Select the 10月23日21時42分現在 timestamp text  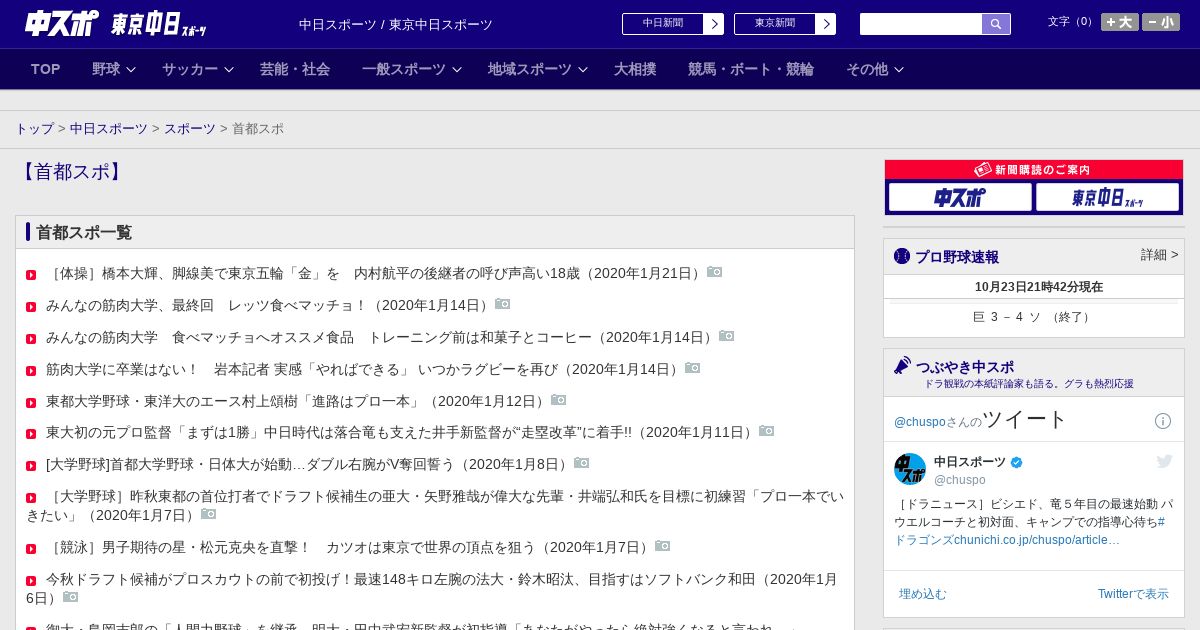1039,287
